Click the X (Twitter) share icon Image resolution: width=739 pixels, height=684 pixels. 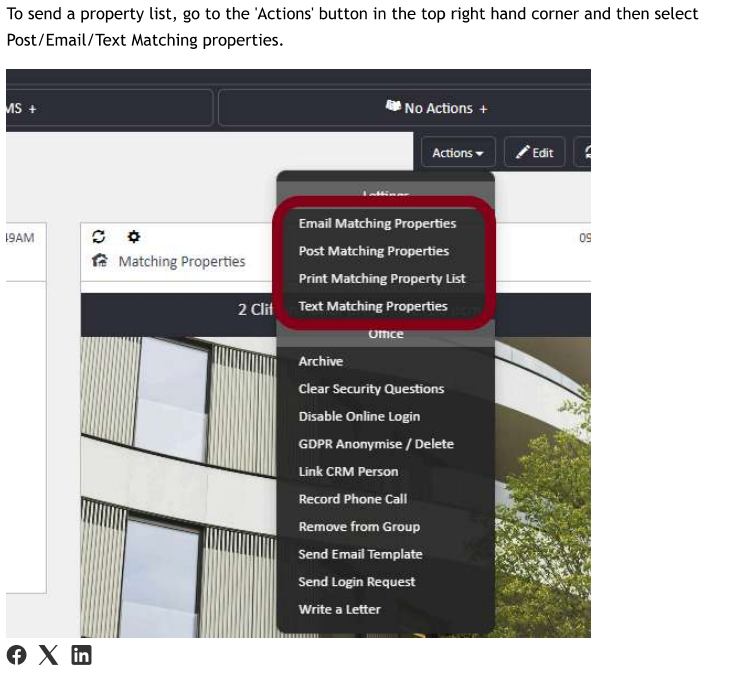(x=48, y=656)
